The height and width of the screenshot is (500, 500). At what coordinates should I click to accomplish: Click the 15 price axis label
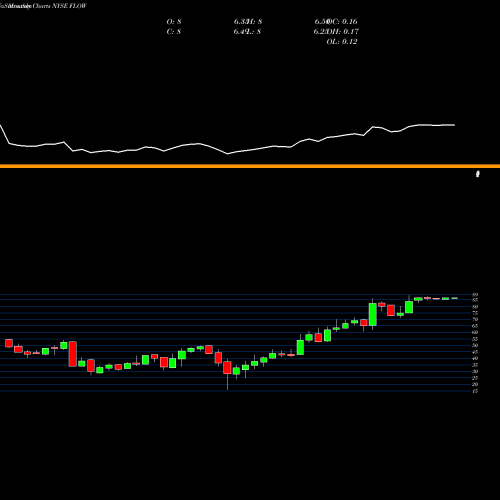tap(475, 391)
